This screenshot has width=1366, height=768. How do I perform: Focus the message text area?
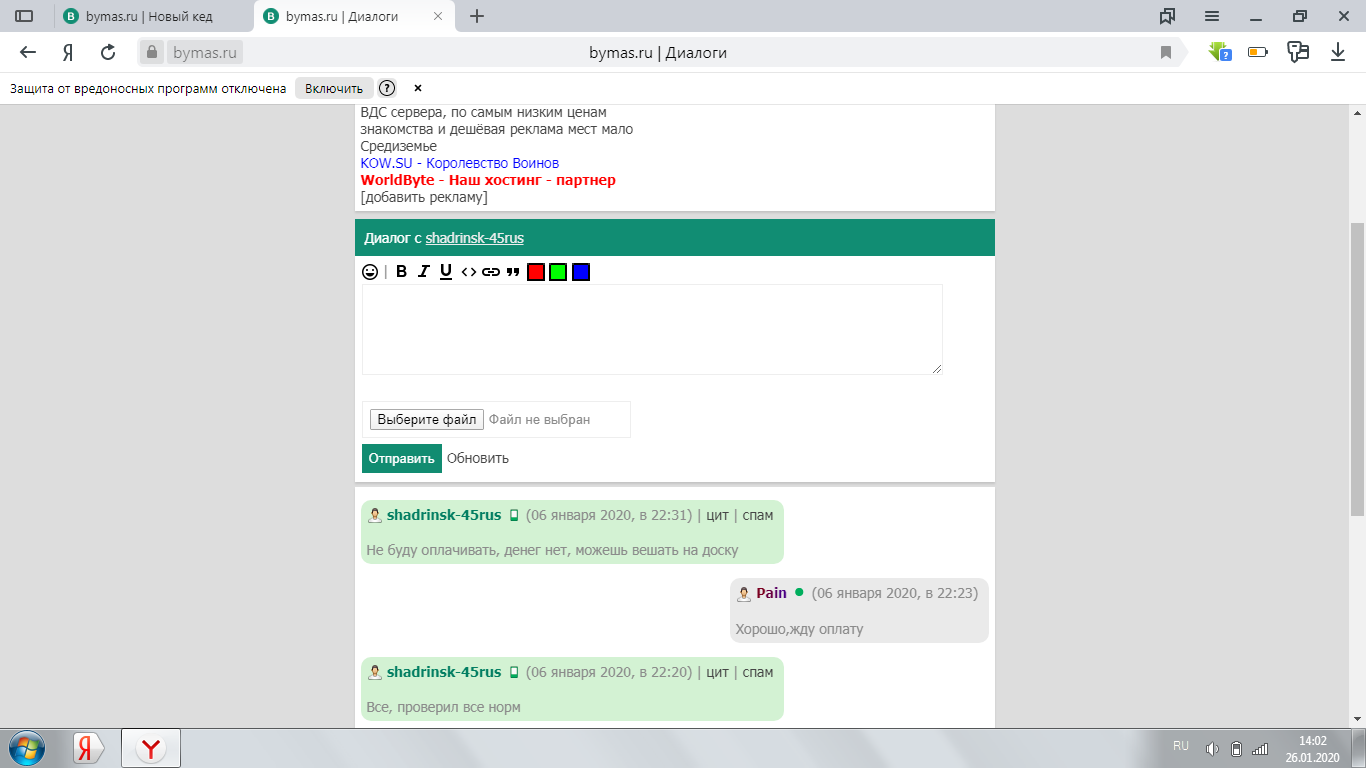pyautogui.click(x=652, y=329)
